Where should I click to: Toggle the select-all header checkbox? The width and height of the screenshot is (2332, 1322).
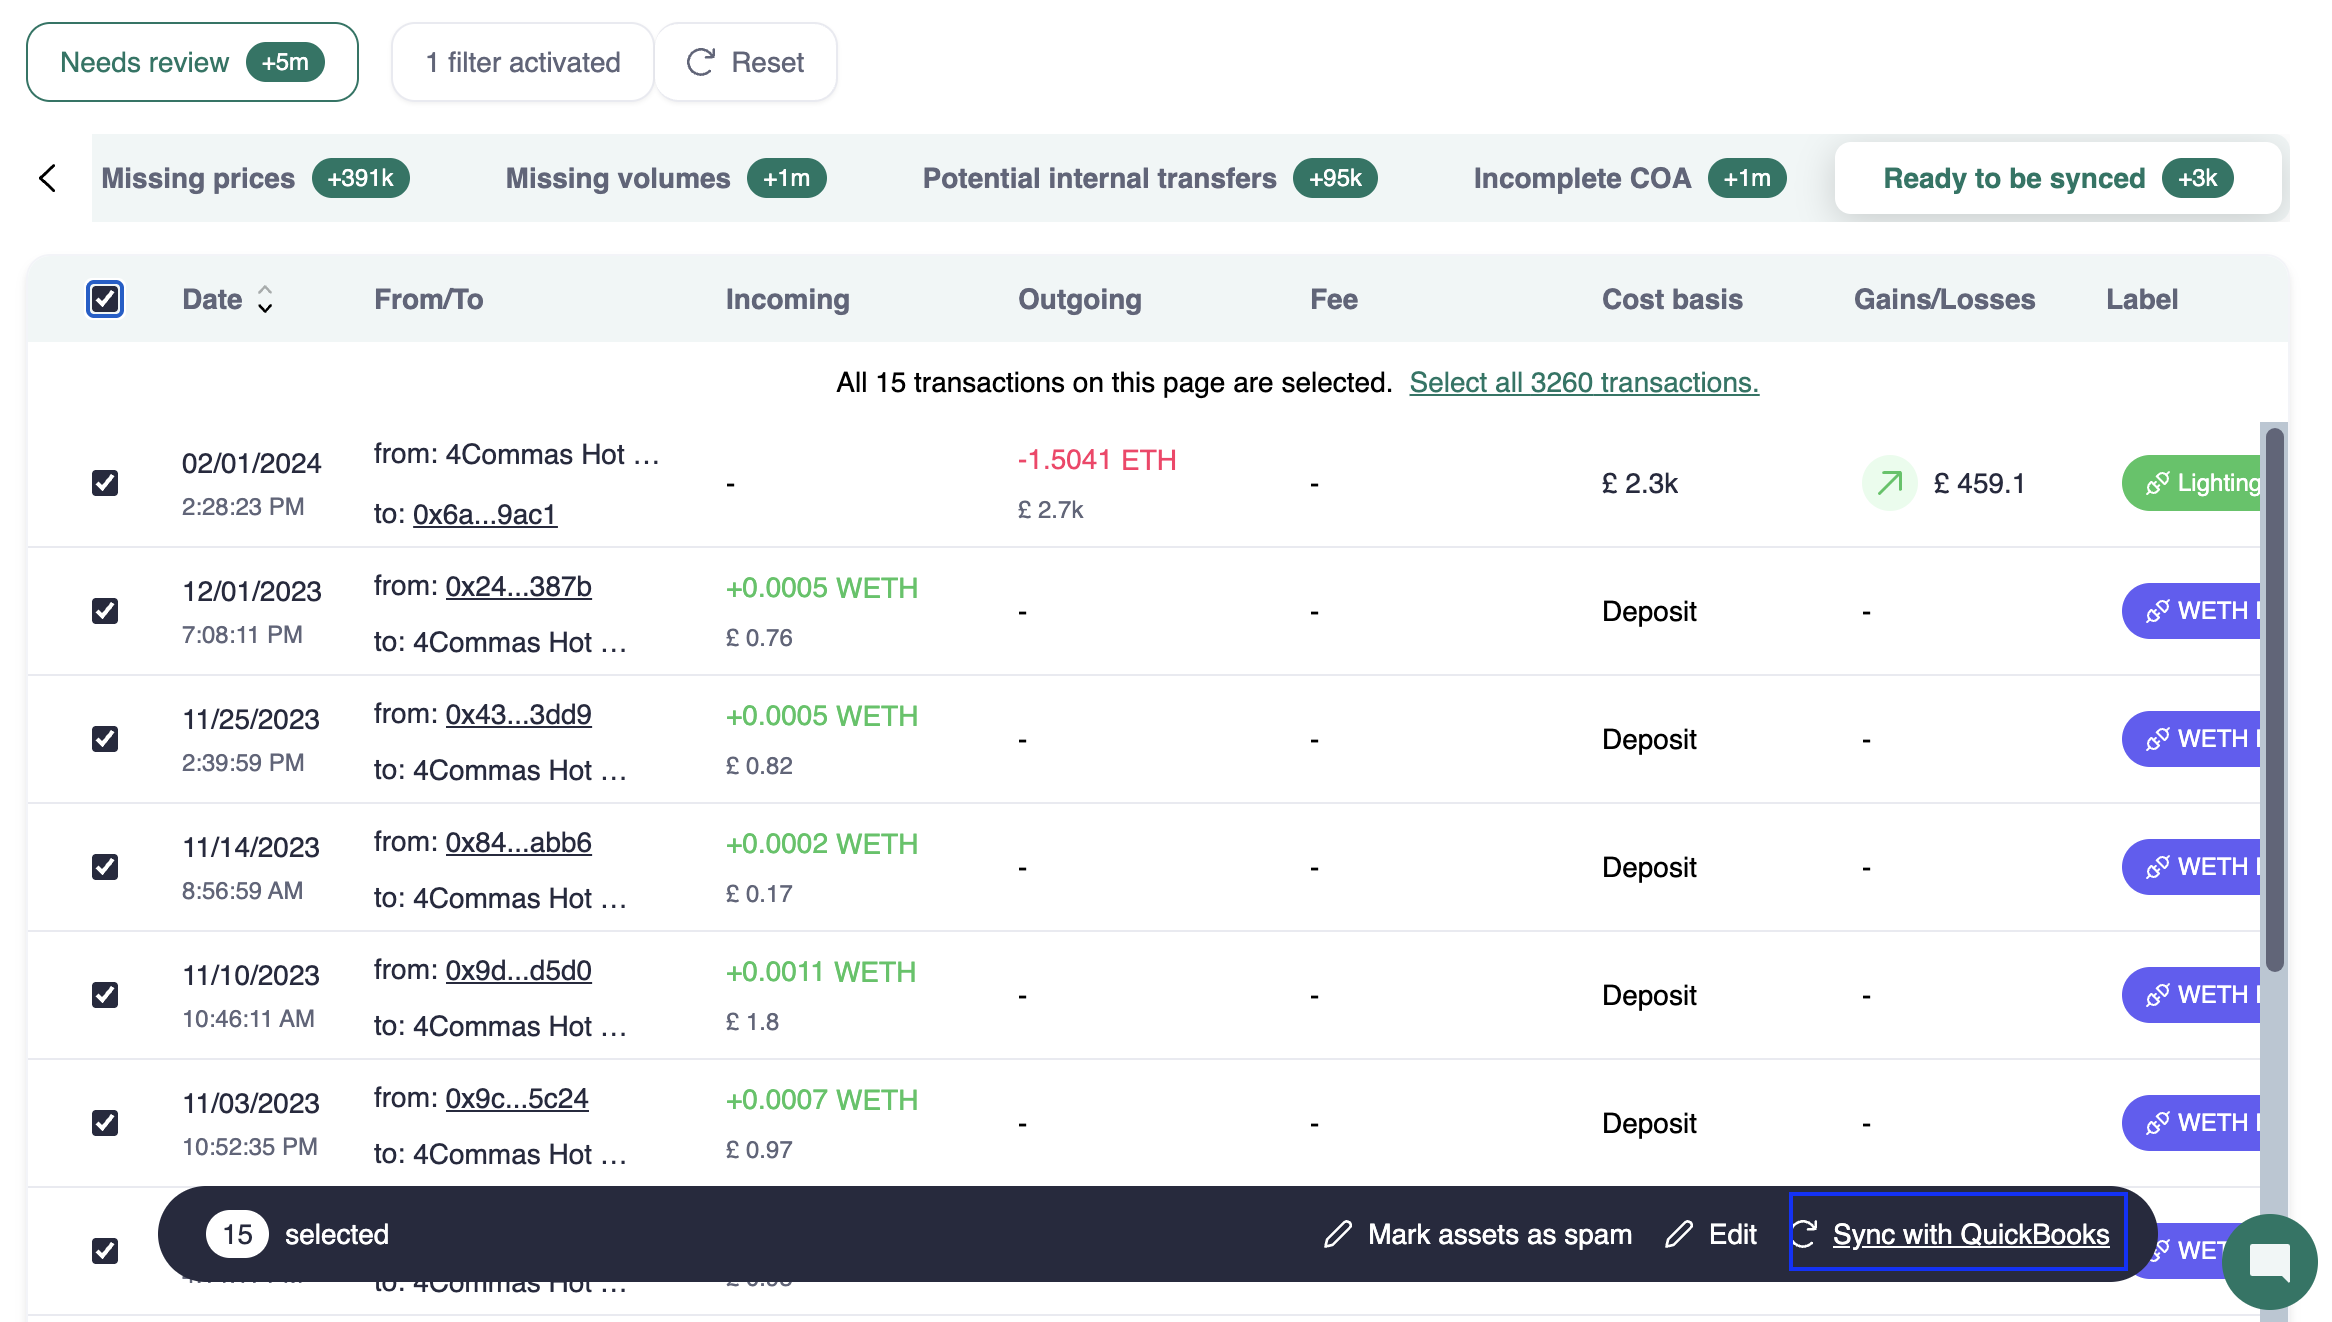105,299
